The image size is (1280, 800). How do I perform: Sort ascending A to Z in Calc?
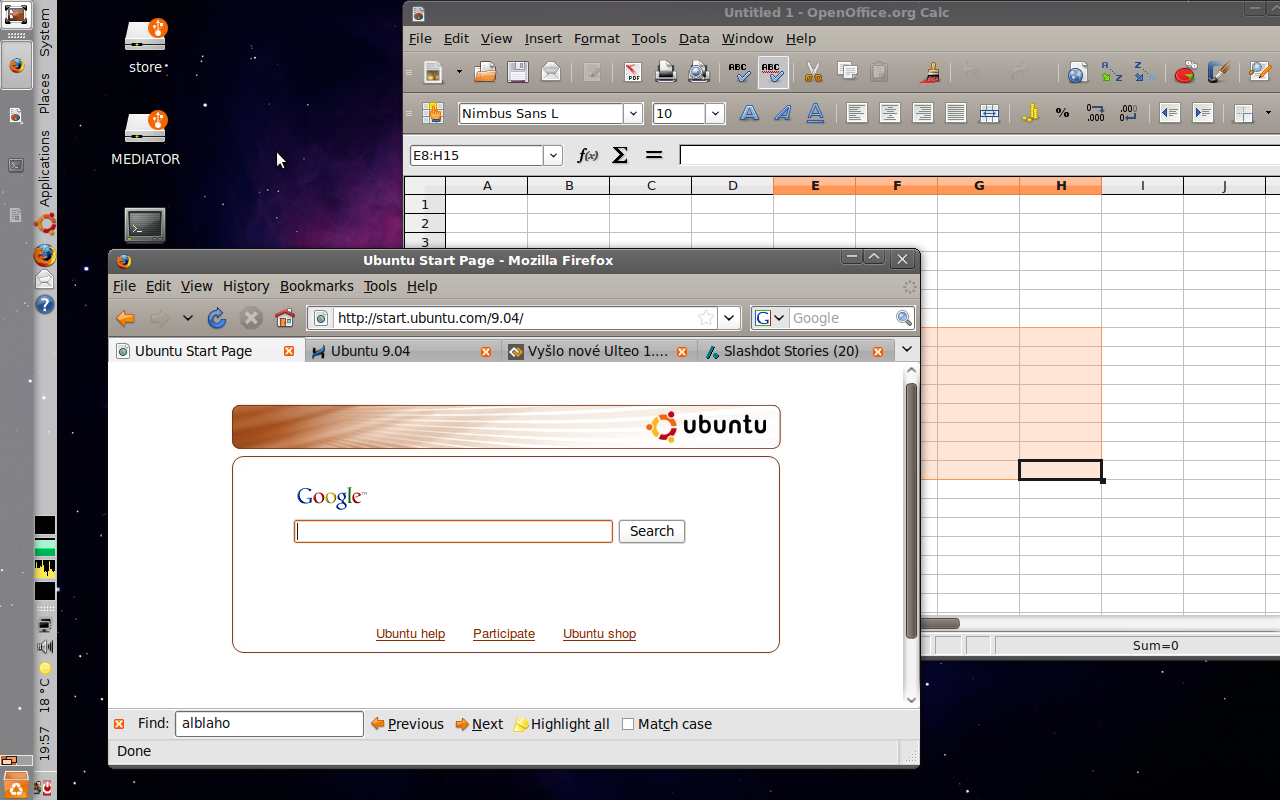click(x=1111, y=72)
